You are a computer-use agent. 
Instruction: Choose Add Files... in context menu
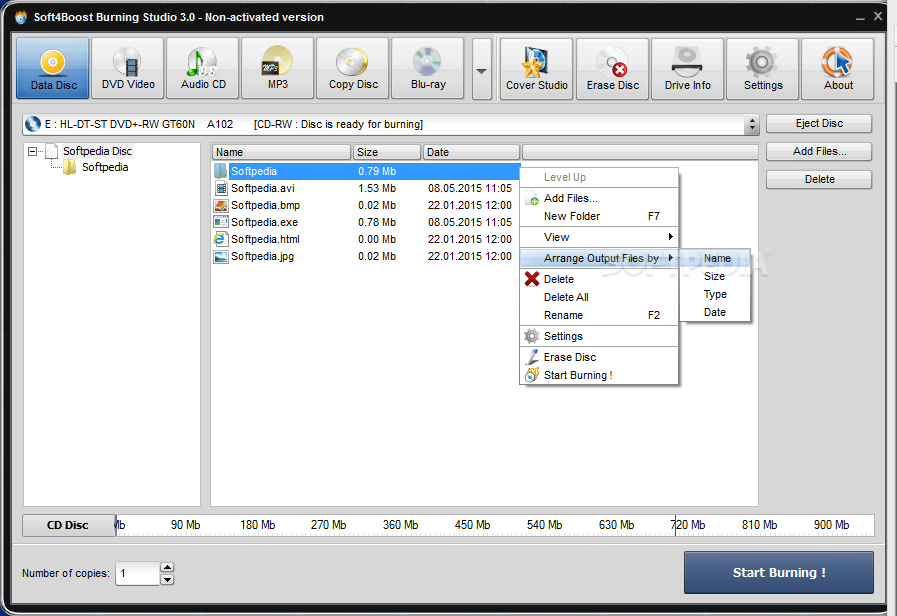pos(599,198)
